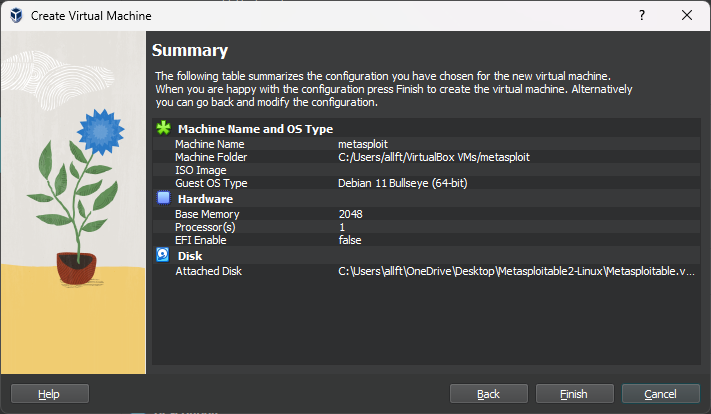The height and width of the screenshot is (414, 711).
Task: Click the processor count value 1
Action: coord(342,227)
